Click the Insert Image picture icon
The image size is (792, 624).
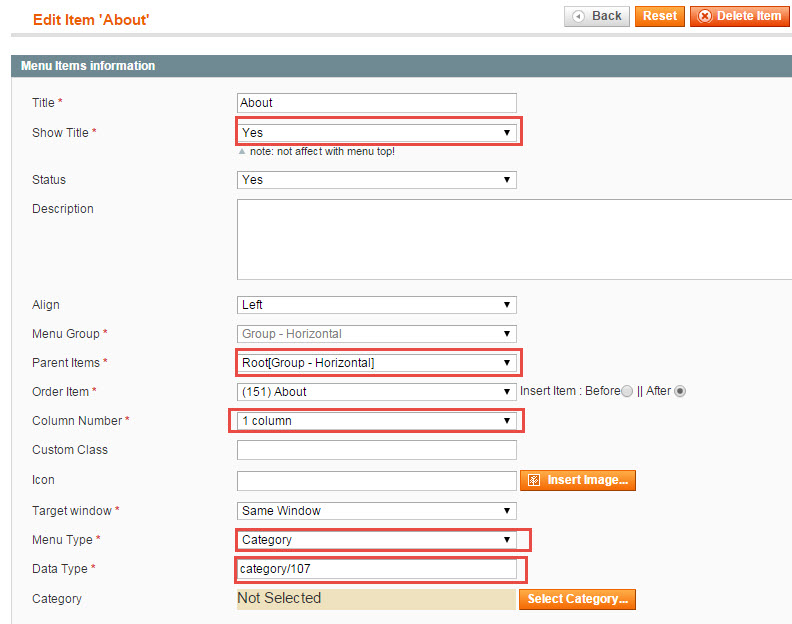[x=534, y=480]
